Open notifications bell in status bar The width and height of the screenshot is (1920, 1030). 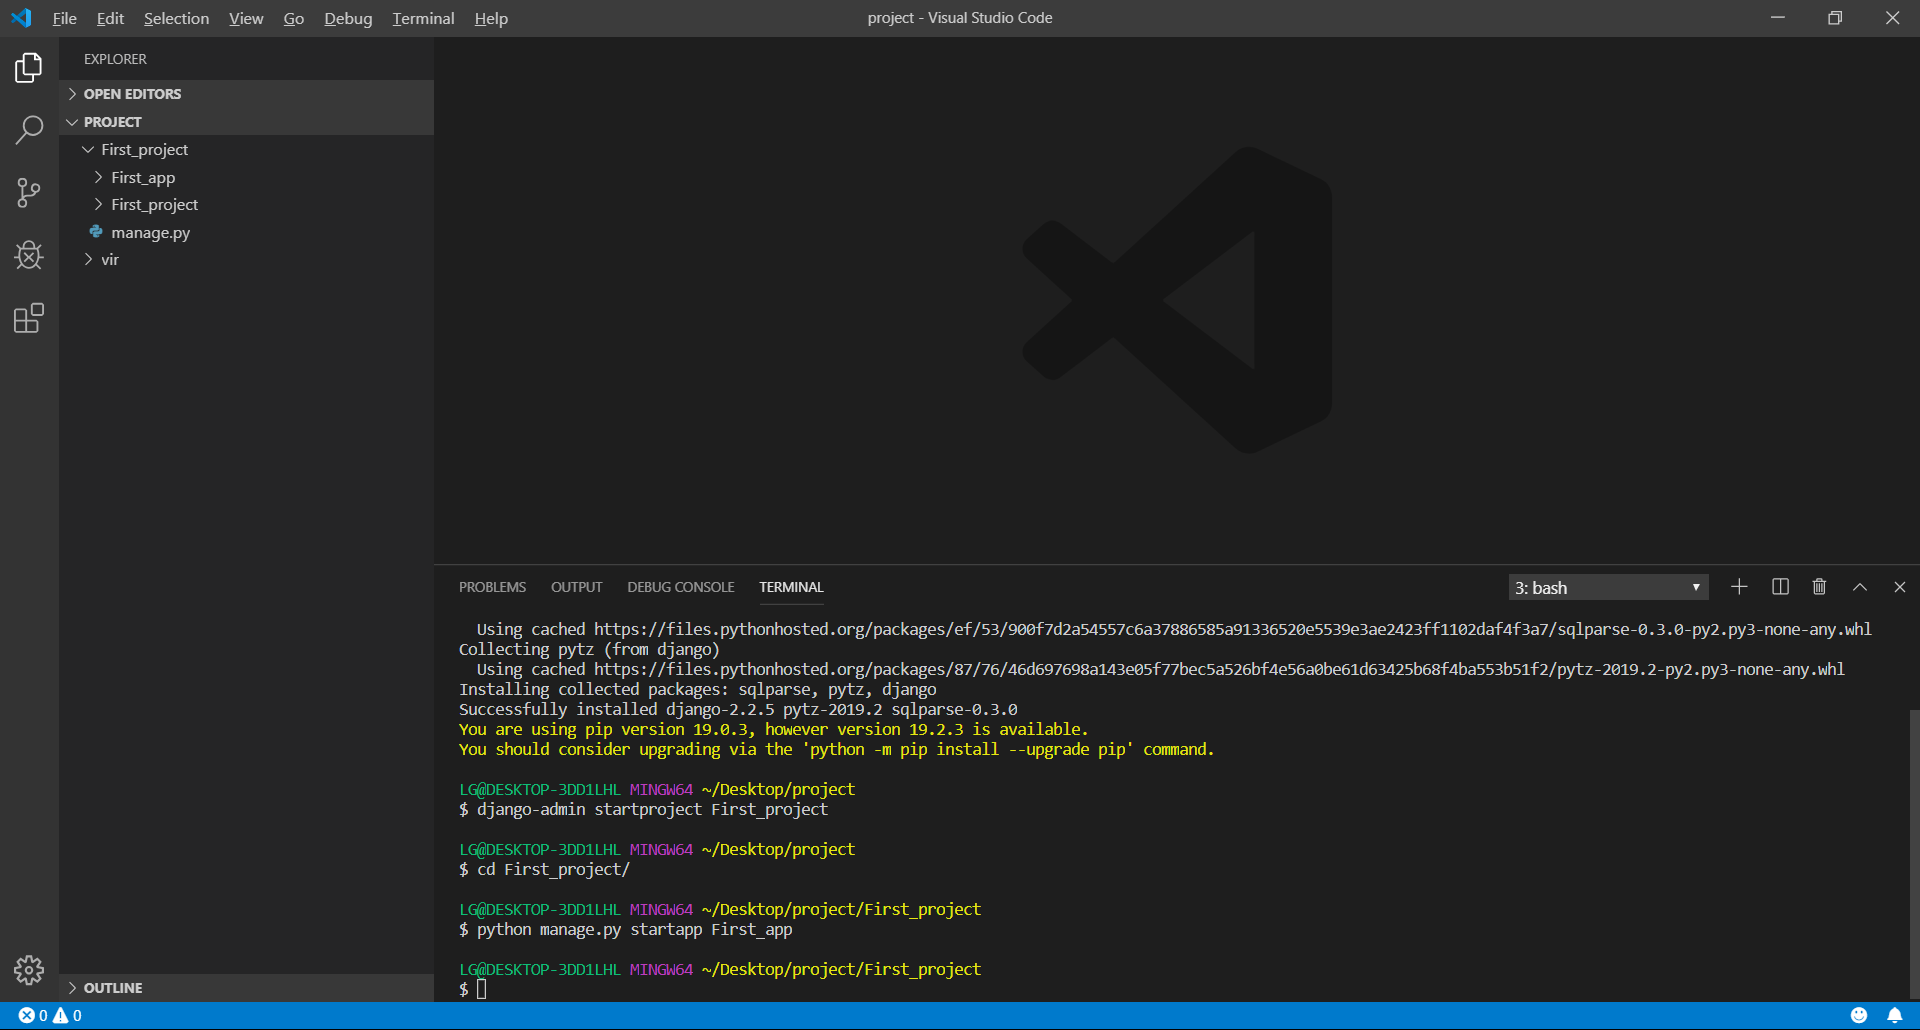[x=1895, y=1015]
